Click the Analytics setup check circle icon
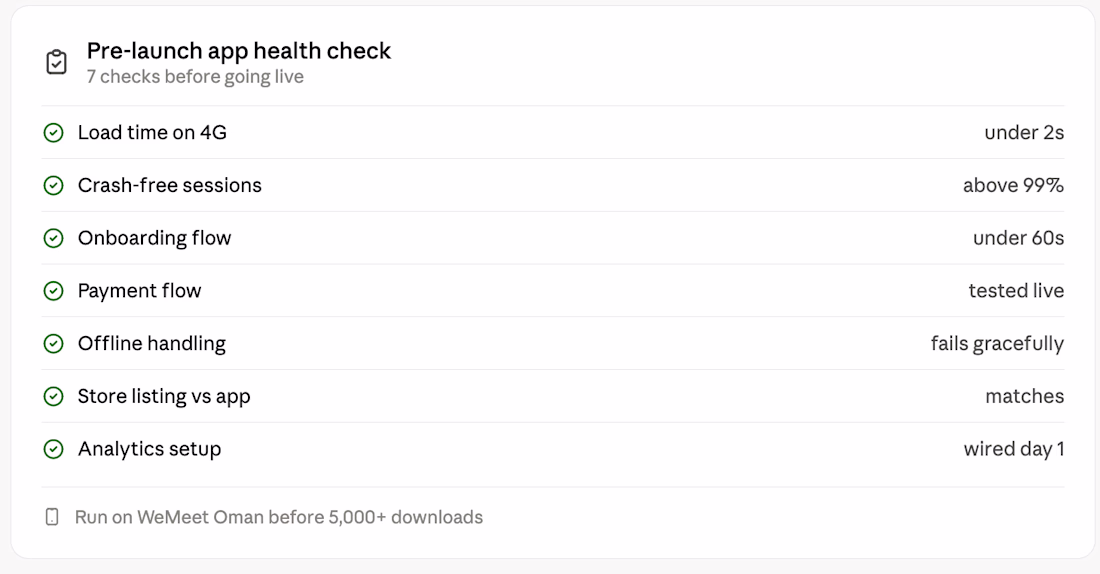The width and height of the screenshot is (1100, 574). 53,449
